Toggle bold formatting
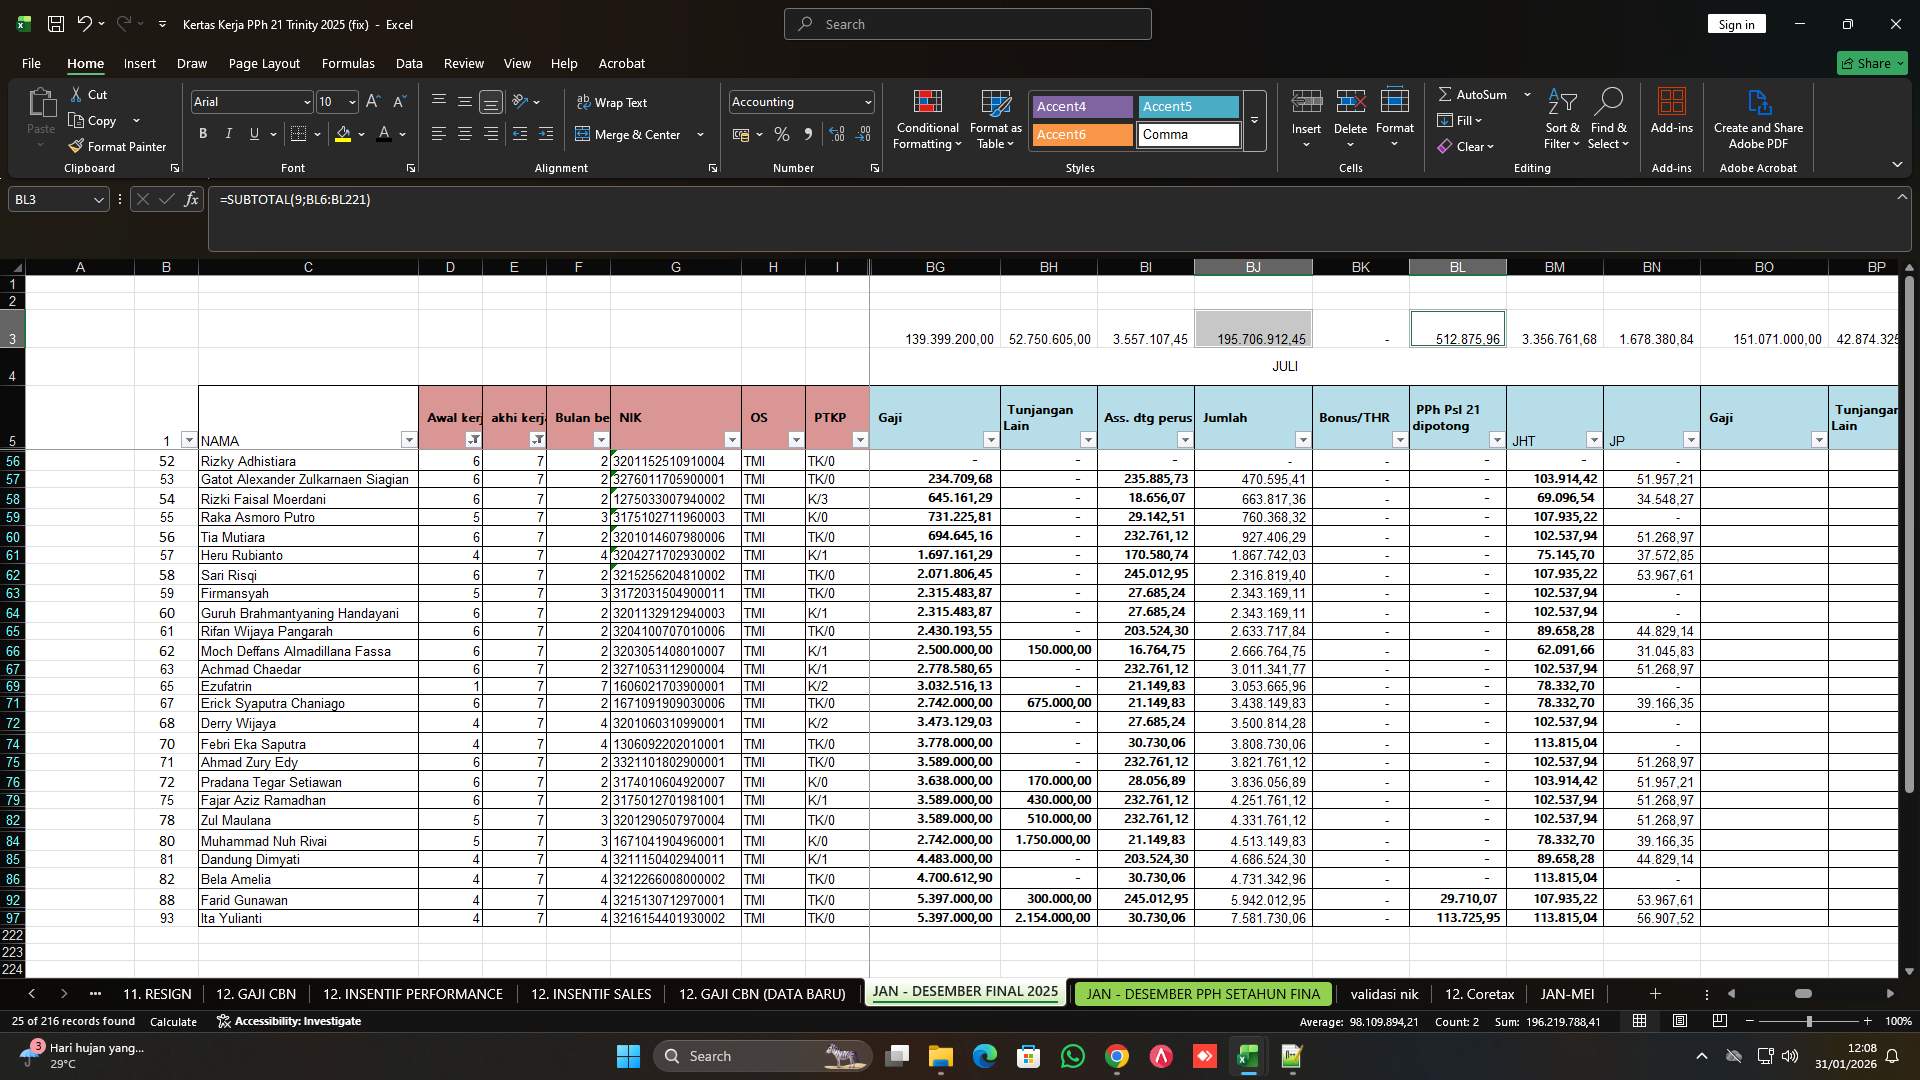The width and height of the screenshot is (1920, 1080). (x=202, y=133)
